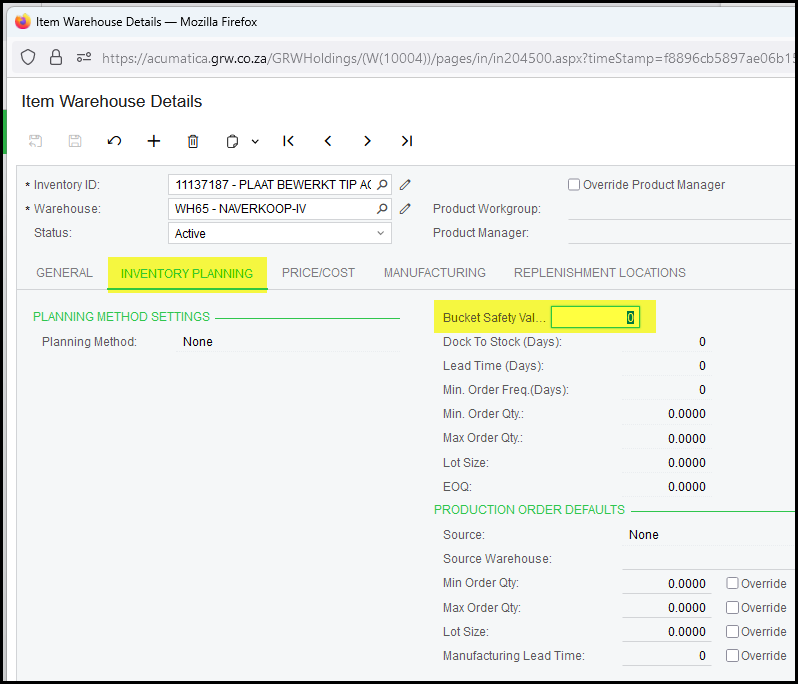The height and width of the screenshot is (684, 798).
Task: Click the magnifier lookup icon in Warehouse field
Action: (382, 209)
